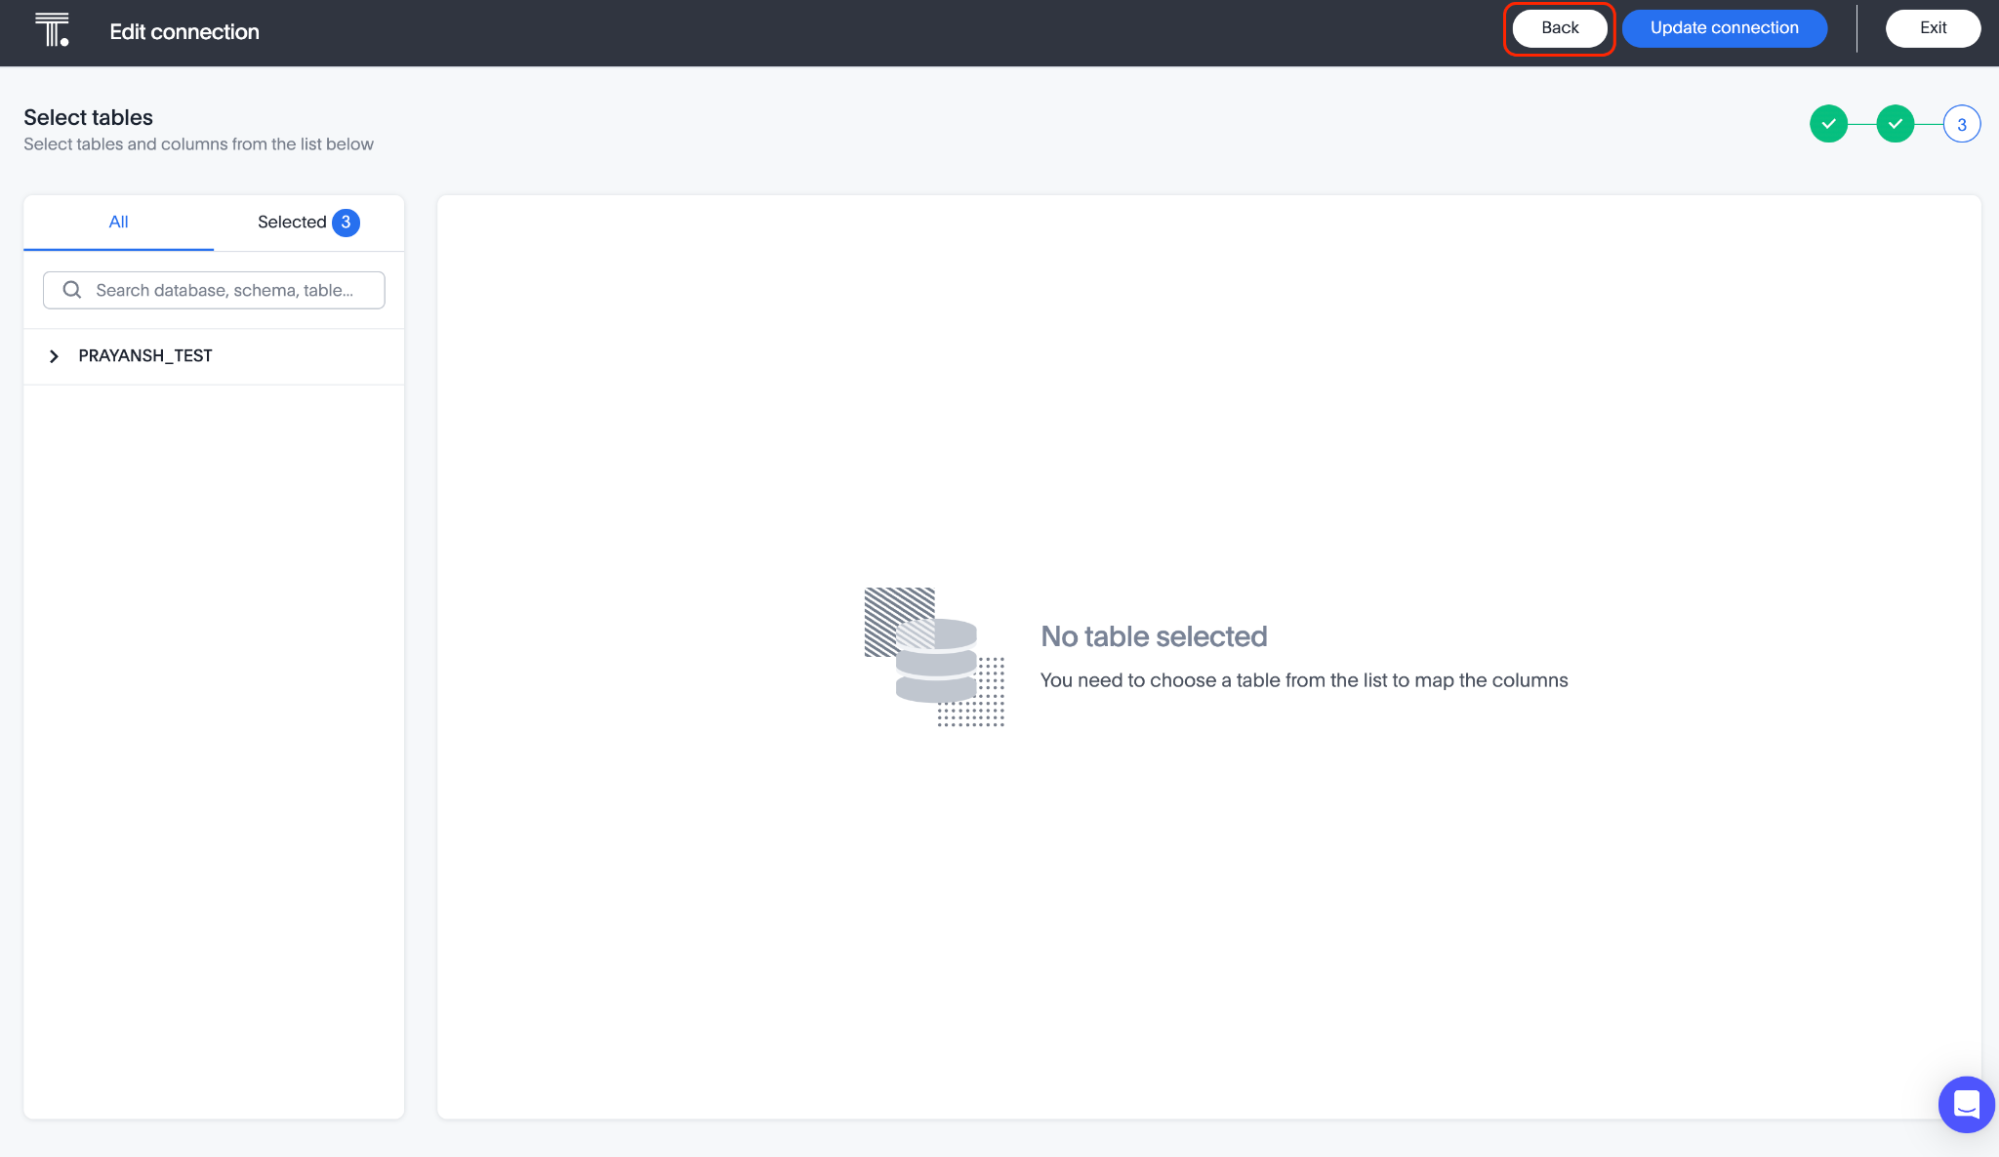Click the ThoughtSpot logo icon
Image resolution: width=1999 pixels, height=1157 pixels.
pos(52,30)
